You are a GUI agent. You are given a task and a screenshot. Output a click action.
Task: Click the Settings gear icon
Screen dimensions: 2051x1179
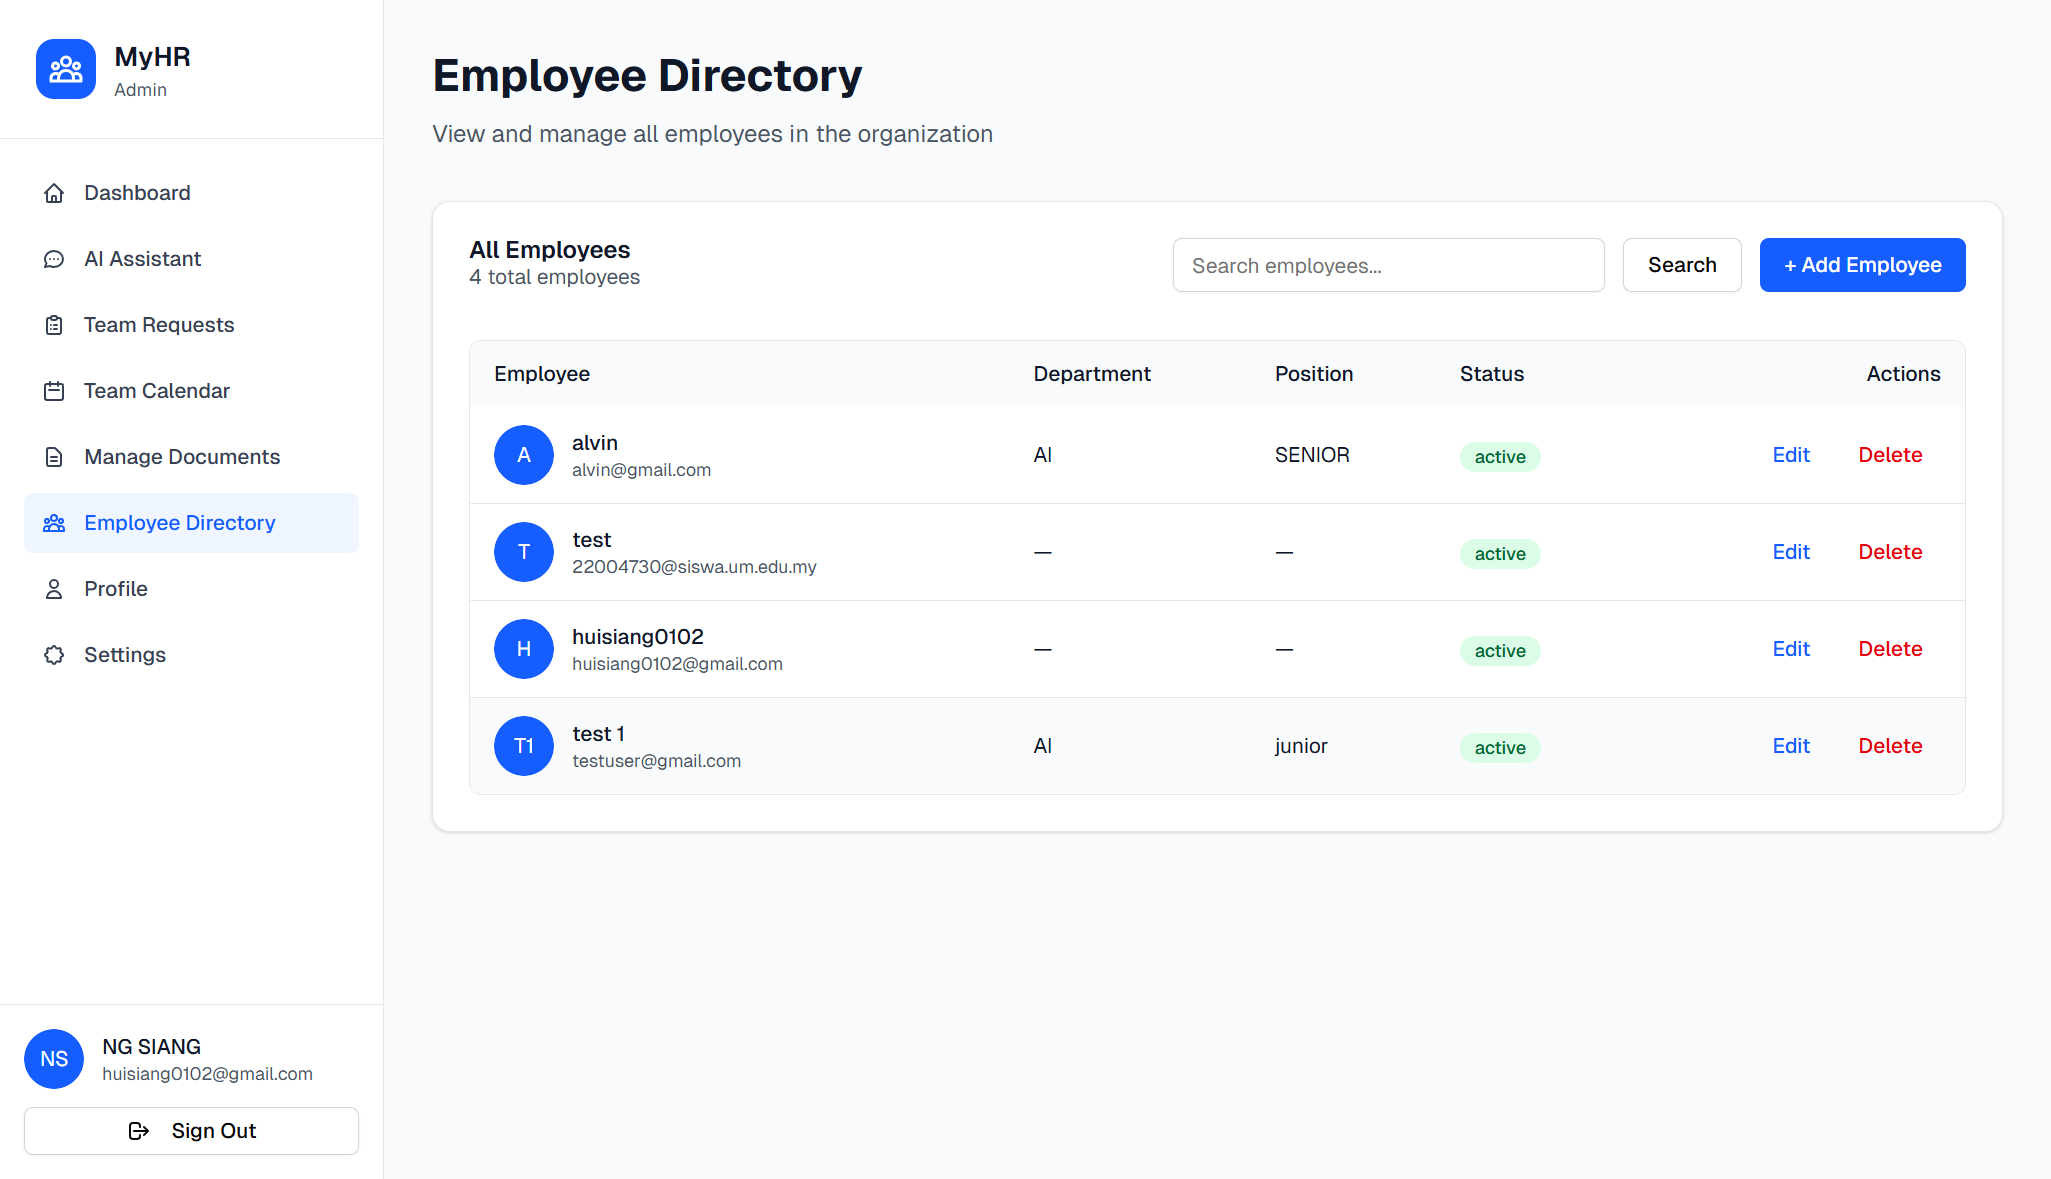coord(54,655)
